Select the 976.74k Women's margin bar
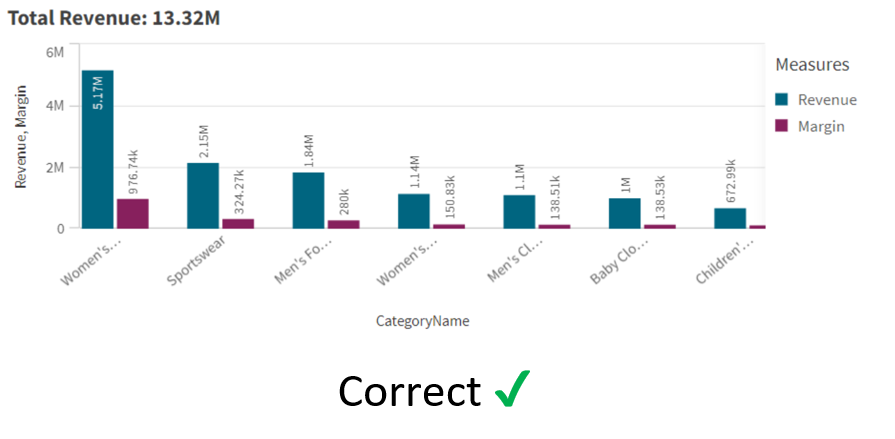895x439 pixels. (x=133, y=214)
